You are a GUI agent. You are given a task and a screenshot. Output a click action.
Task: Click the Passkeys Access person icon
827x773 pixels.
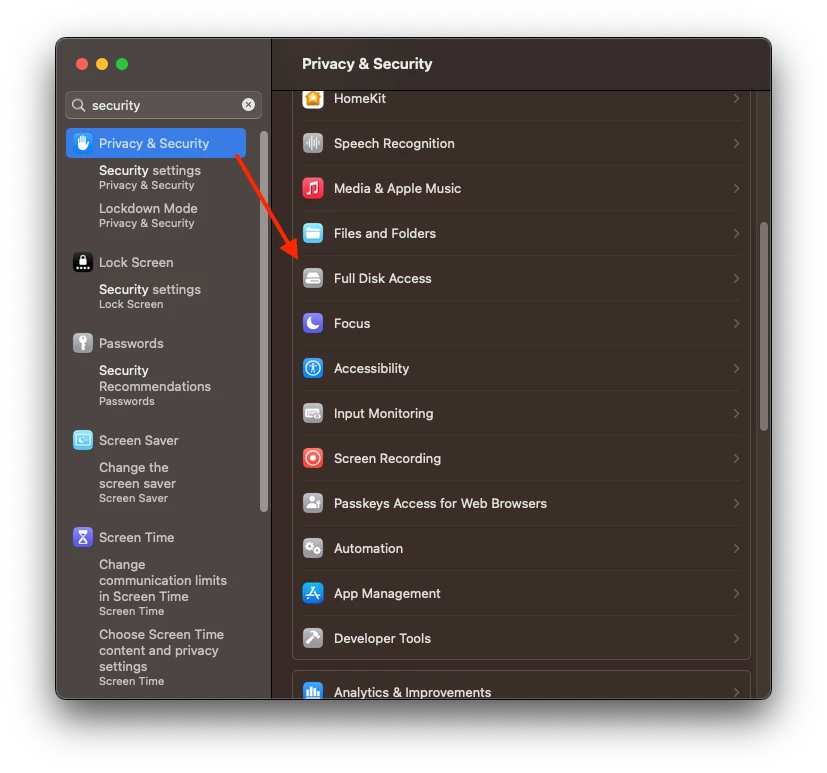tap(313, 503)
